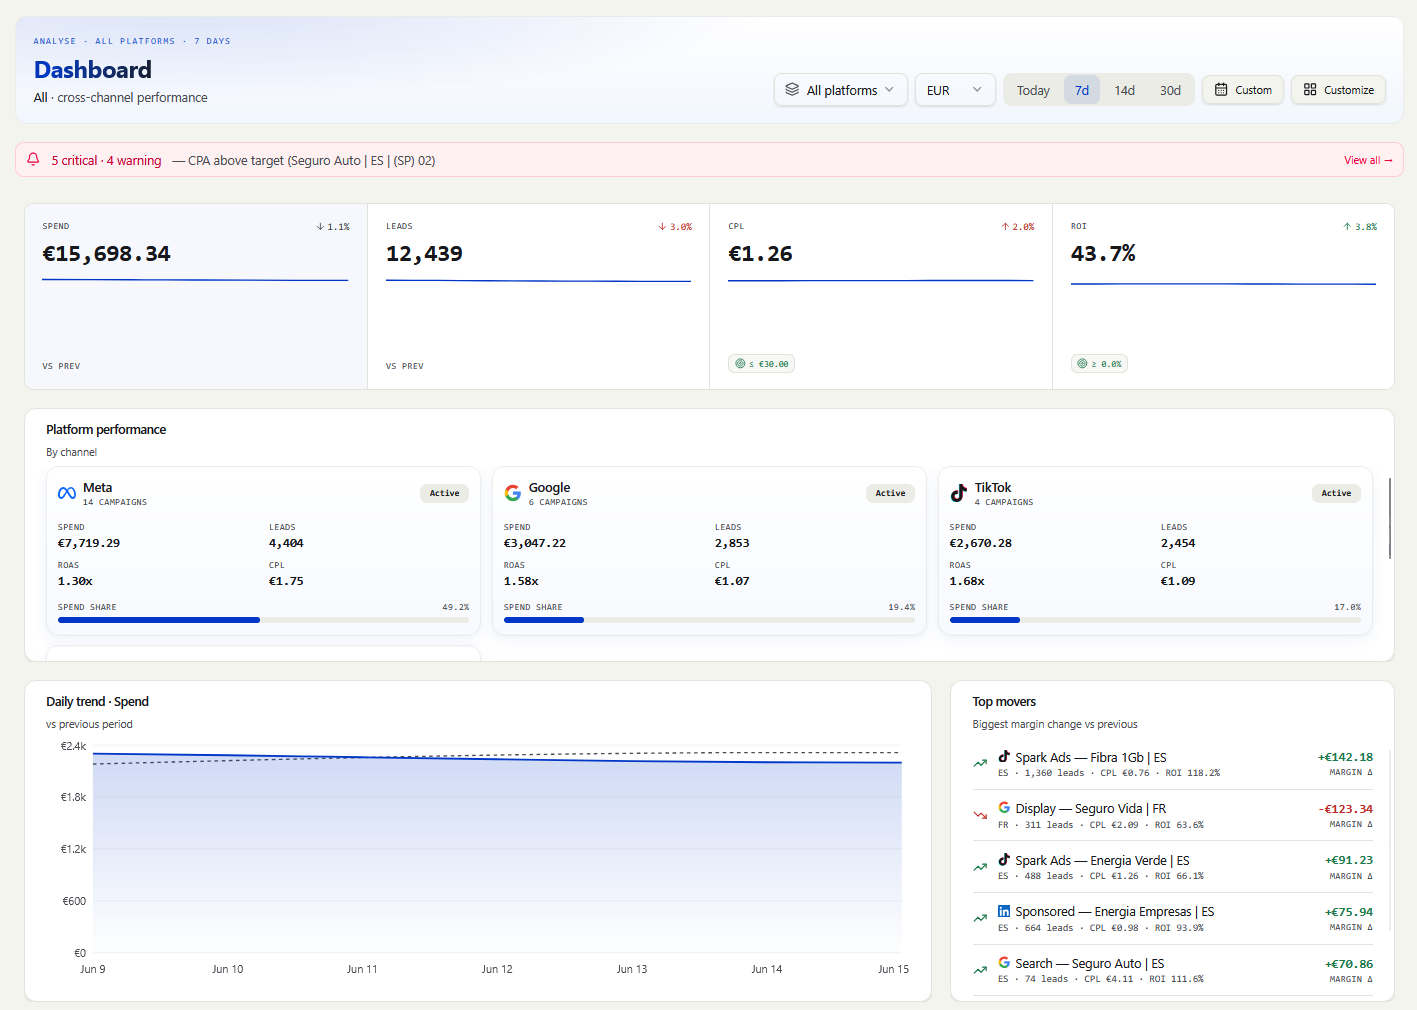Click the +€142.18 margin value

(x=1345, y=757)
